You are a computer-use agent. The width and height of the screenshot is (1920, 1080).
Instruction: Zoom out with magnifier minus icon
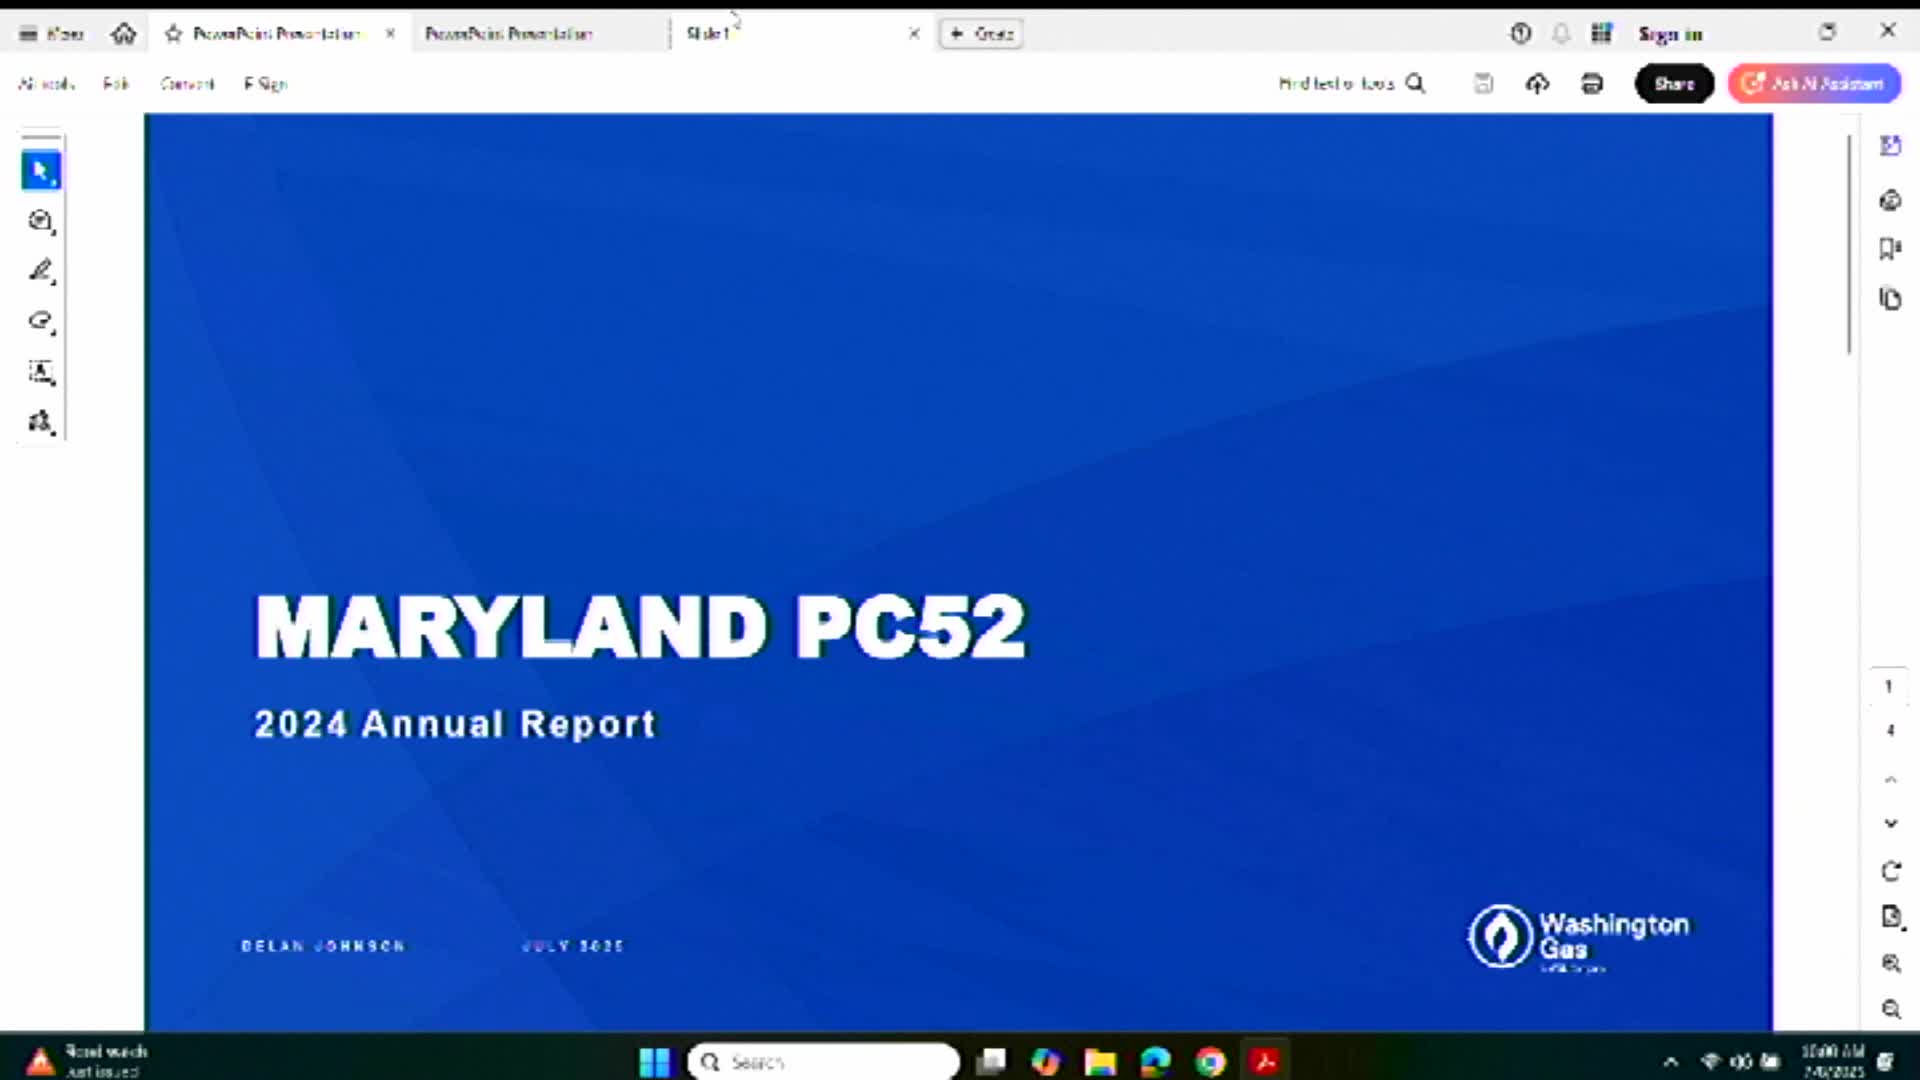tap(1890, 1009)
